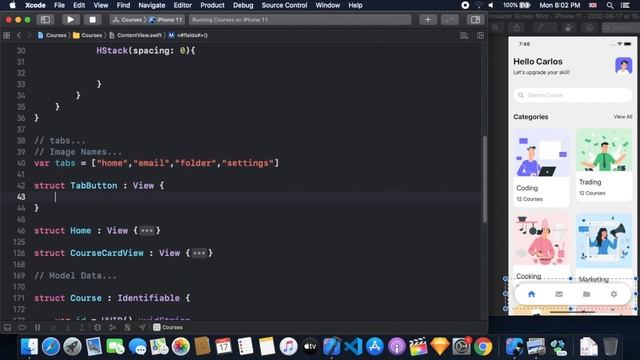
Task: Open the File menu
Action: click(60, 5)
